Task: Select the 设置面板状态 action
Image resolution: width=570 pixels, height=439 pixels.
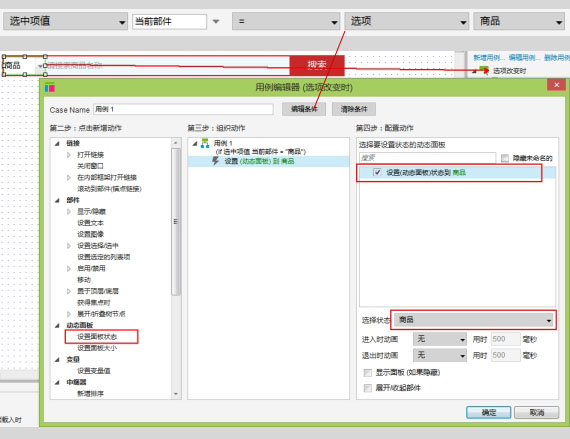Action: click(x=97, y=337)
